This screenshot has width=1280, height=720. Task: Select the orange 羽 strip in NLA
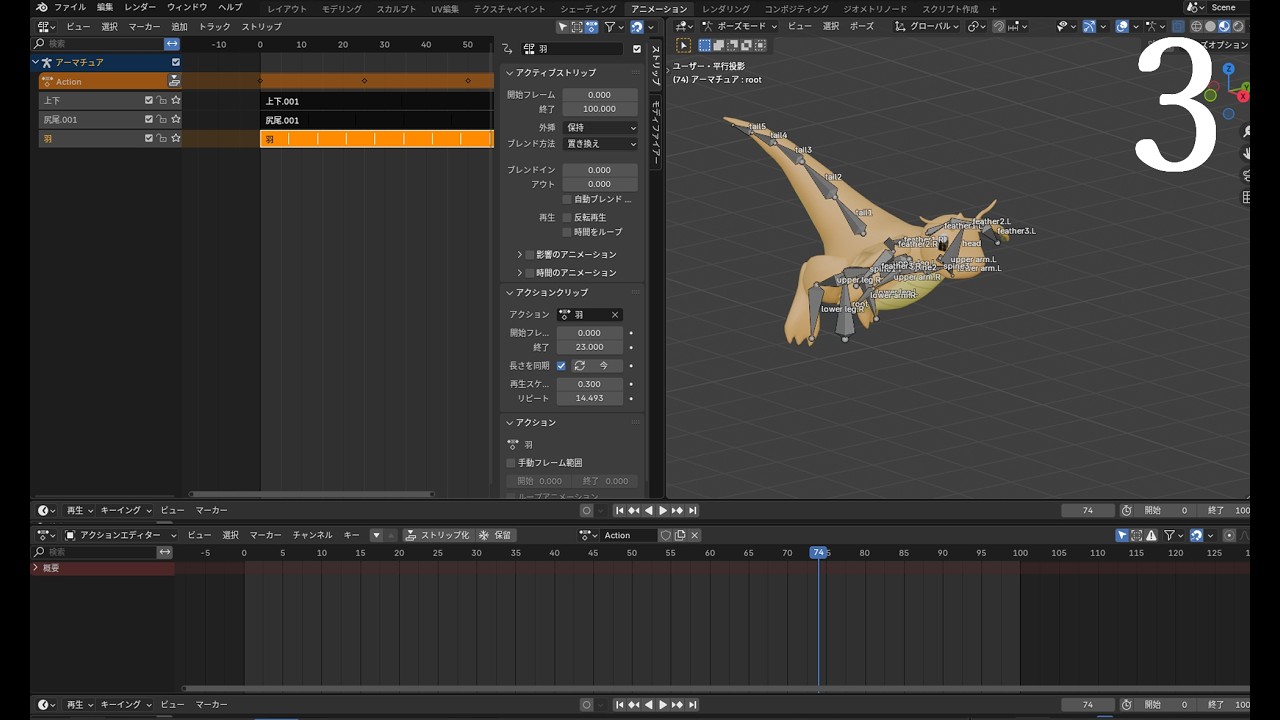pos(377,139)
